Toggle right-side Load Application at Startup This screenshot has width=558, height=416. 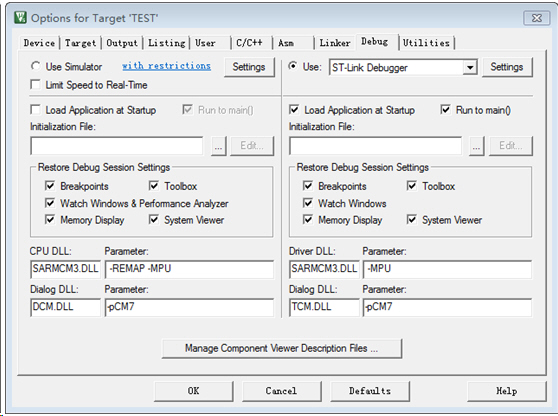tap(294, 110)
